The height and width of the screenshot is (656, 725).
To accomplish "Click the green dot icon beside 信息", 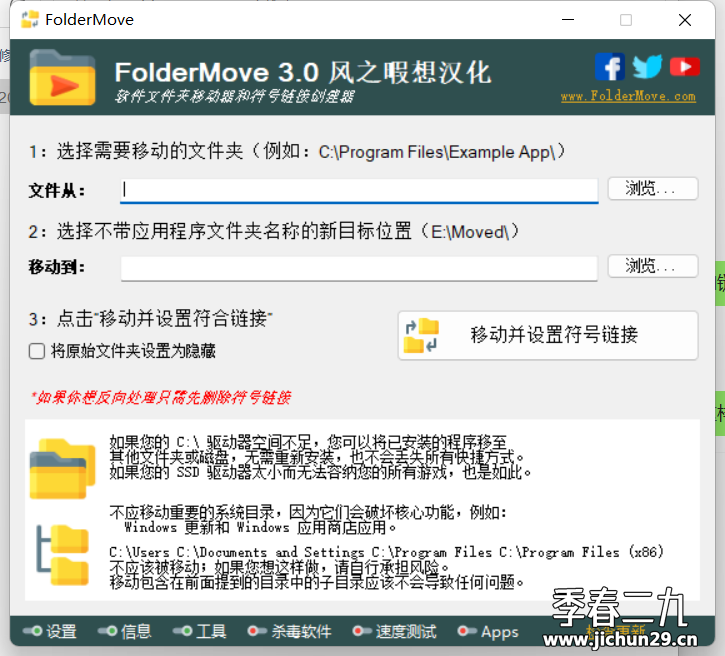I will click(107, 631).
